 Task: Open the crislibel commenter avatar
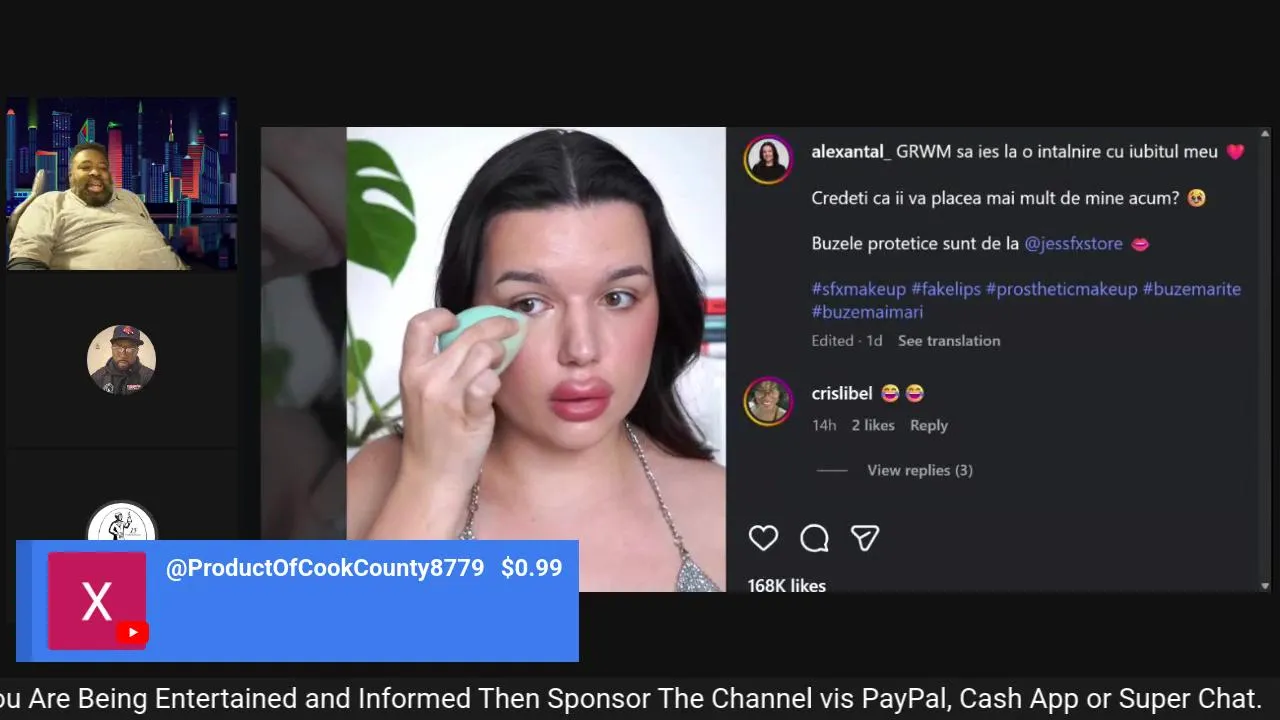tap(768, 402)
